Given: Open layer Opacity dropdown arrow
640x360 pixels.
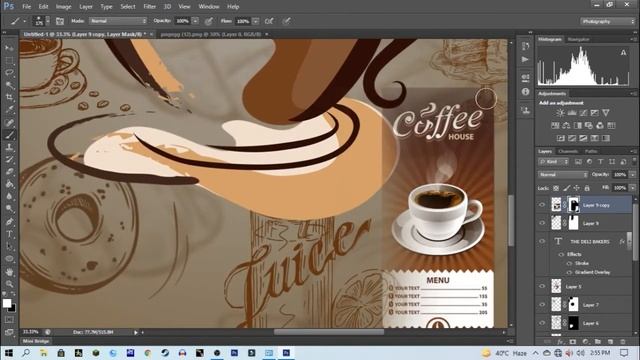Looking at the screenshot, I should pos(633,174).
